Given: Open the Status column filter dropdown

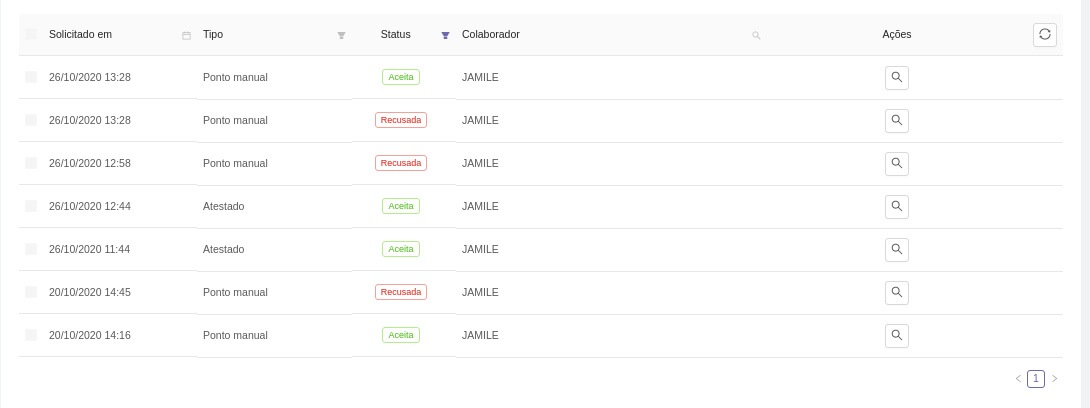Looking at the screenshot, I should point(445,35).
